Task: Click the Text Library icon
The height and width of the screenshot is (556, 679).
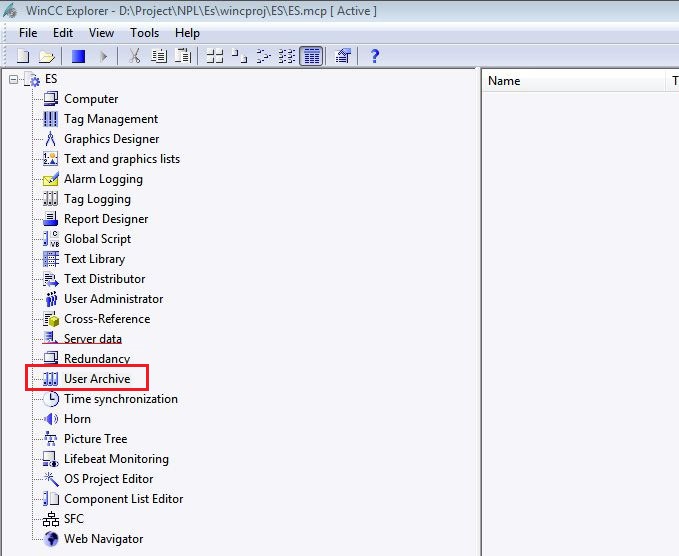Action: (51, 259)
